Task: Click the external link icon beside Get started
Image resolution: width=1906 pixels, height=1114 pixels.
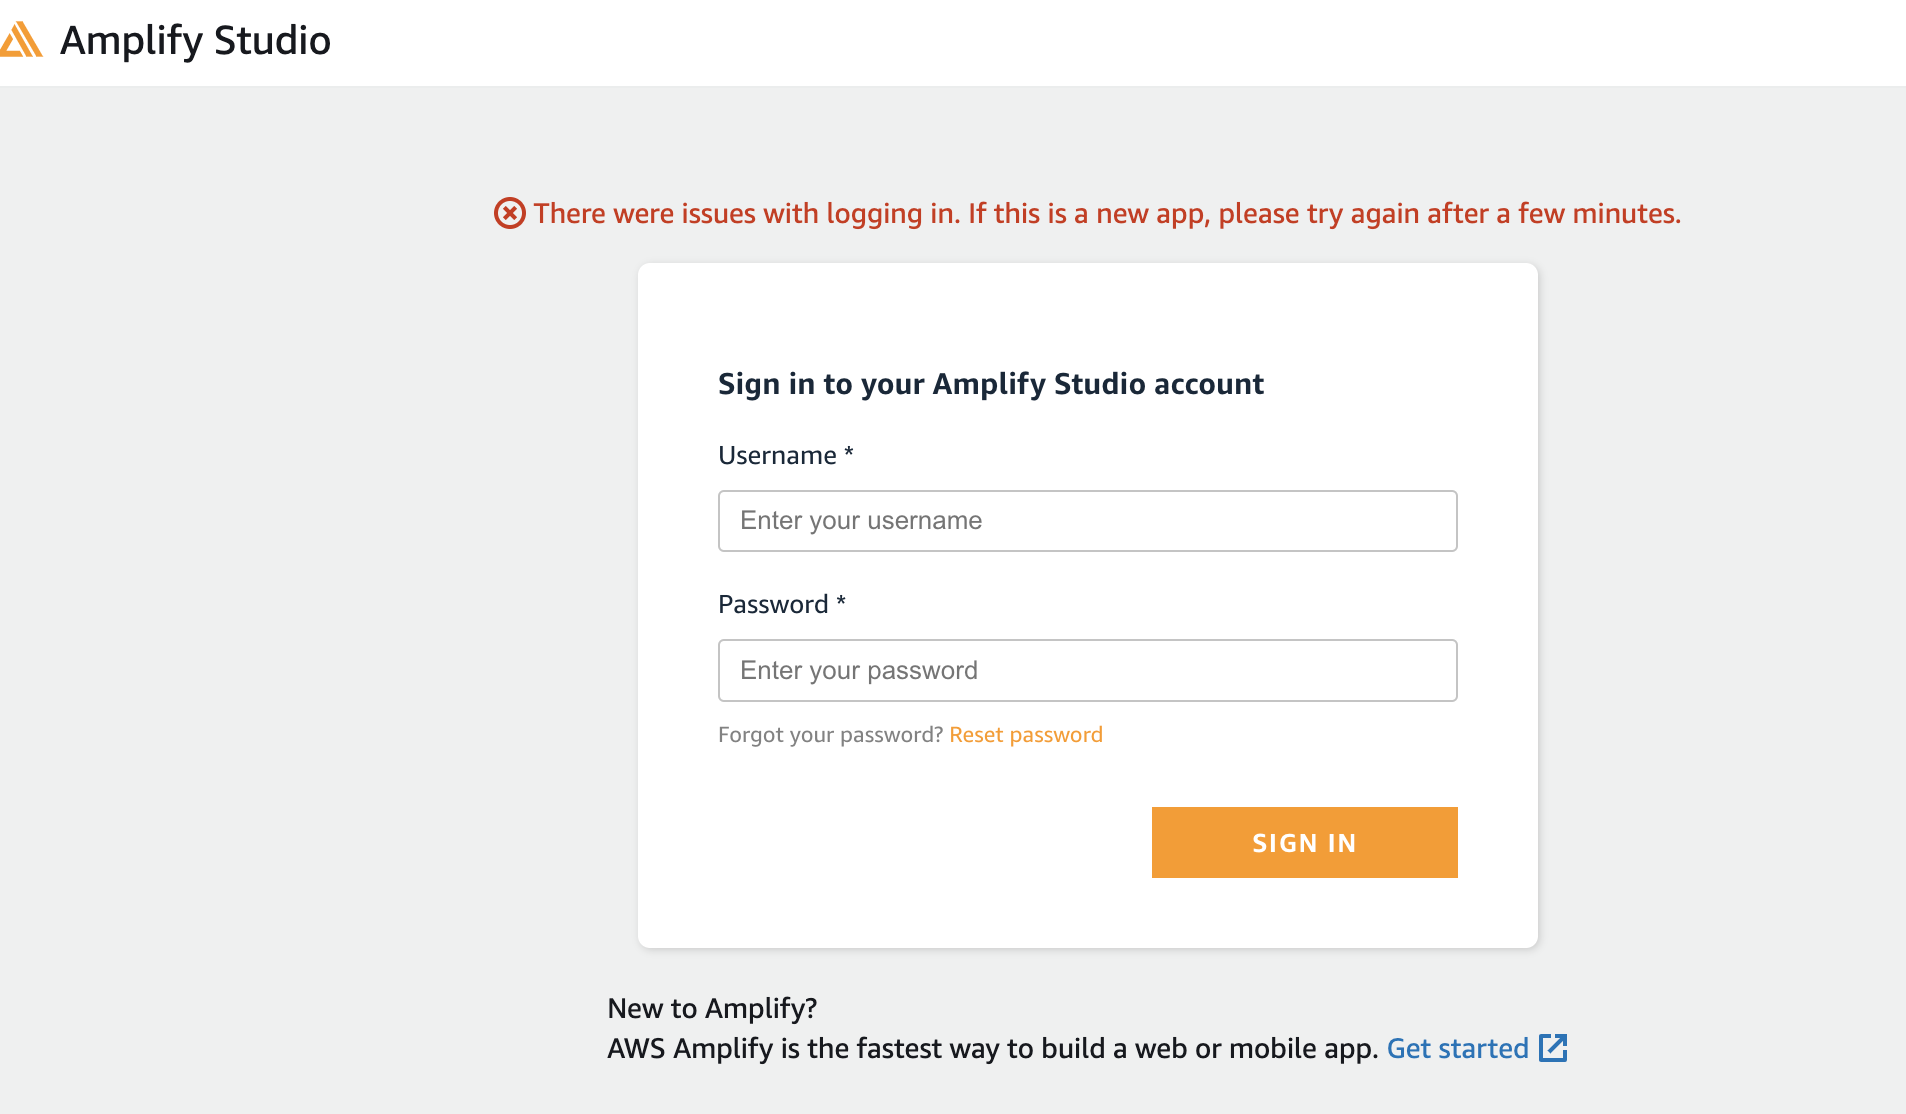Action: click(1553, 1048)
